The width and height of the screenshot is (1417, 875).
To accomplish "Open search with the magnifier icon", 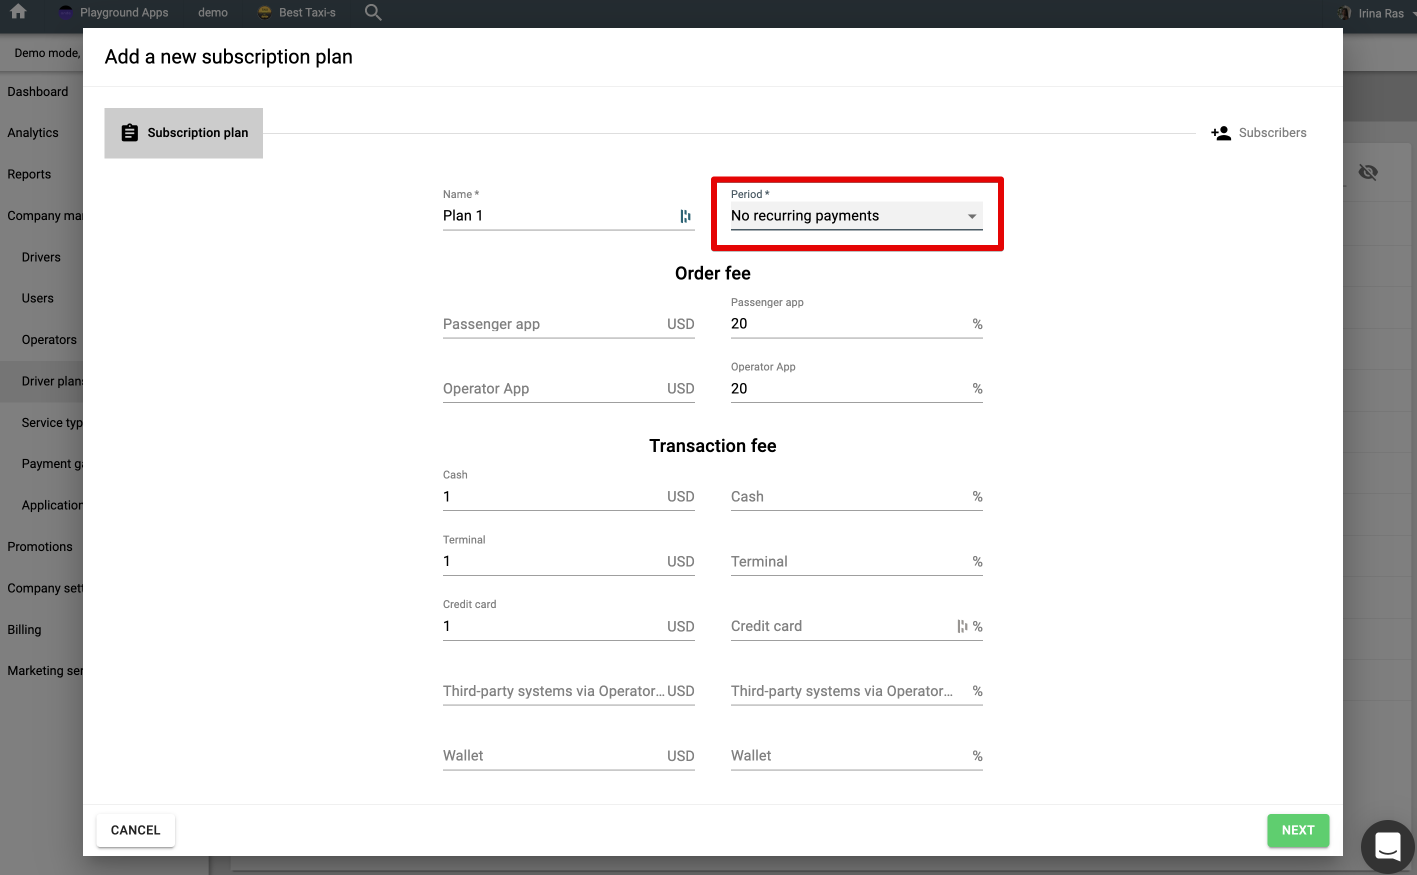I will click(x=373, y=12).
